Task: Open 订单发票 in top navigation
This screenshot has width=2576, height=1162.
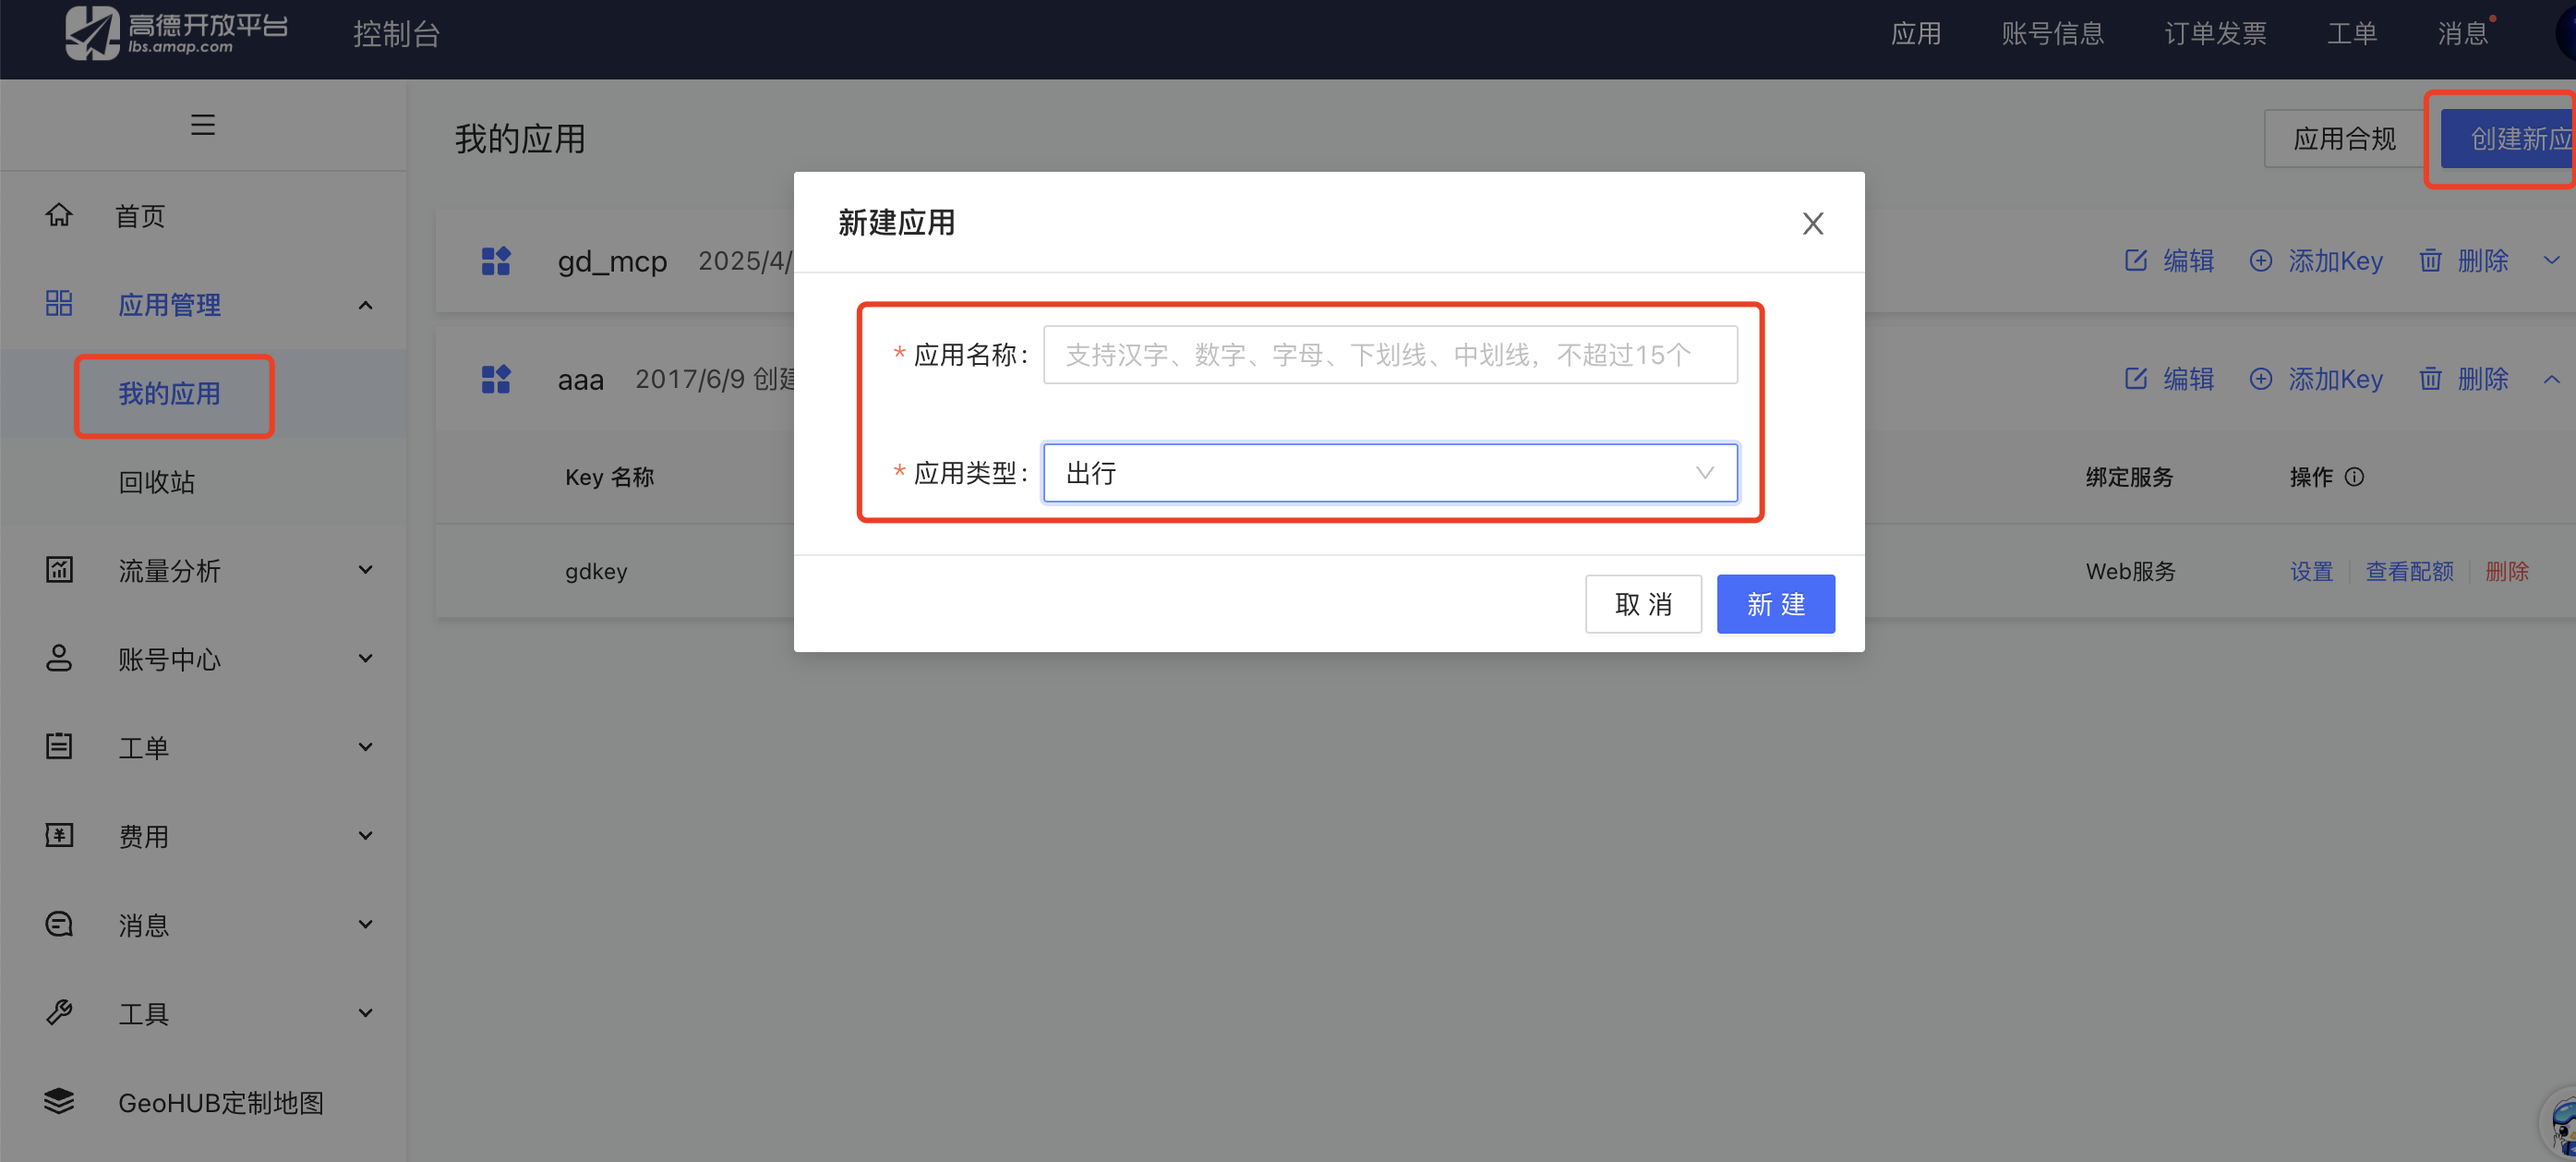Action: pyautogui.click(x=2215, y=34)
